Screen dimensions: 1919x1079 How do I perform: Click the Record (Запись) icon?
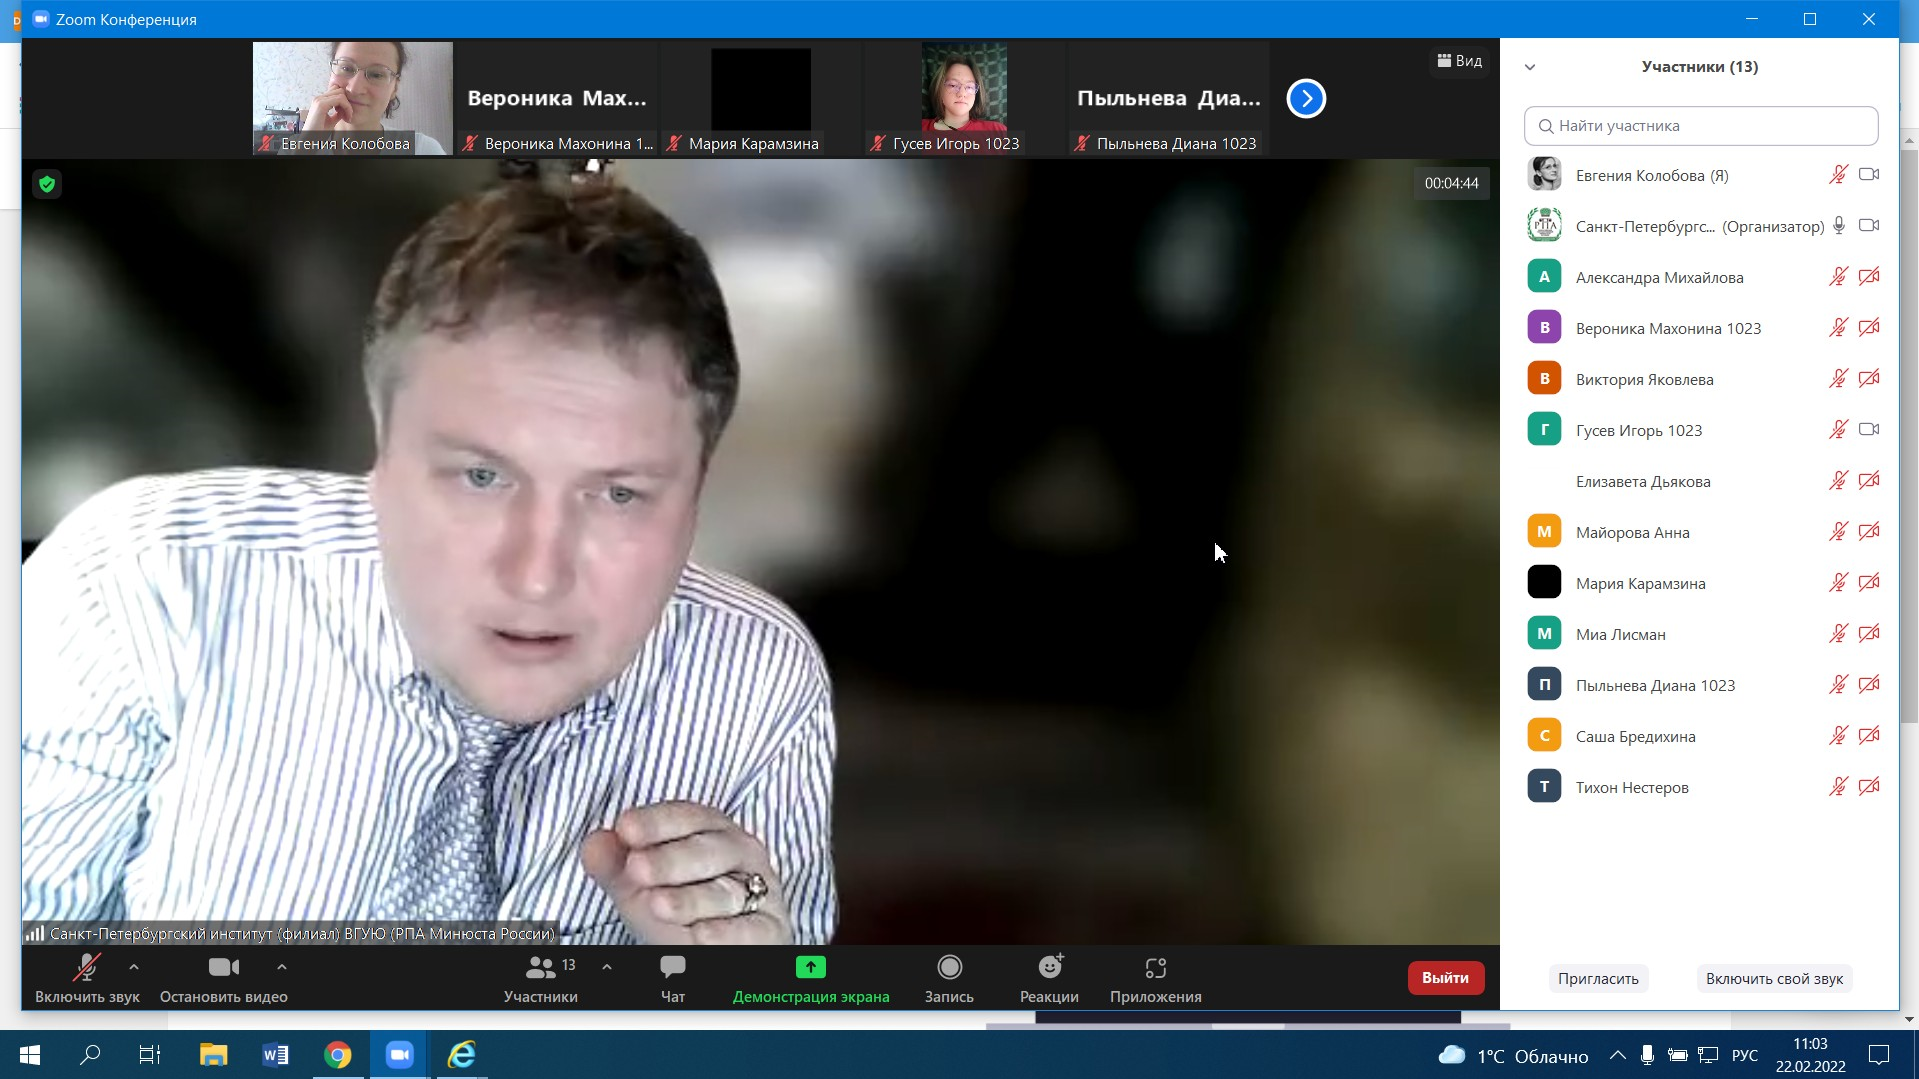[949, 968]
